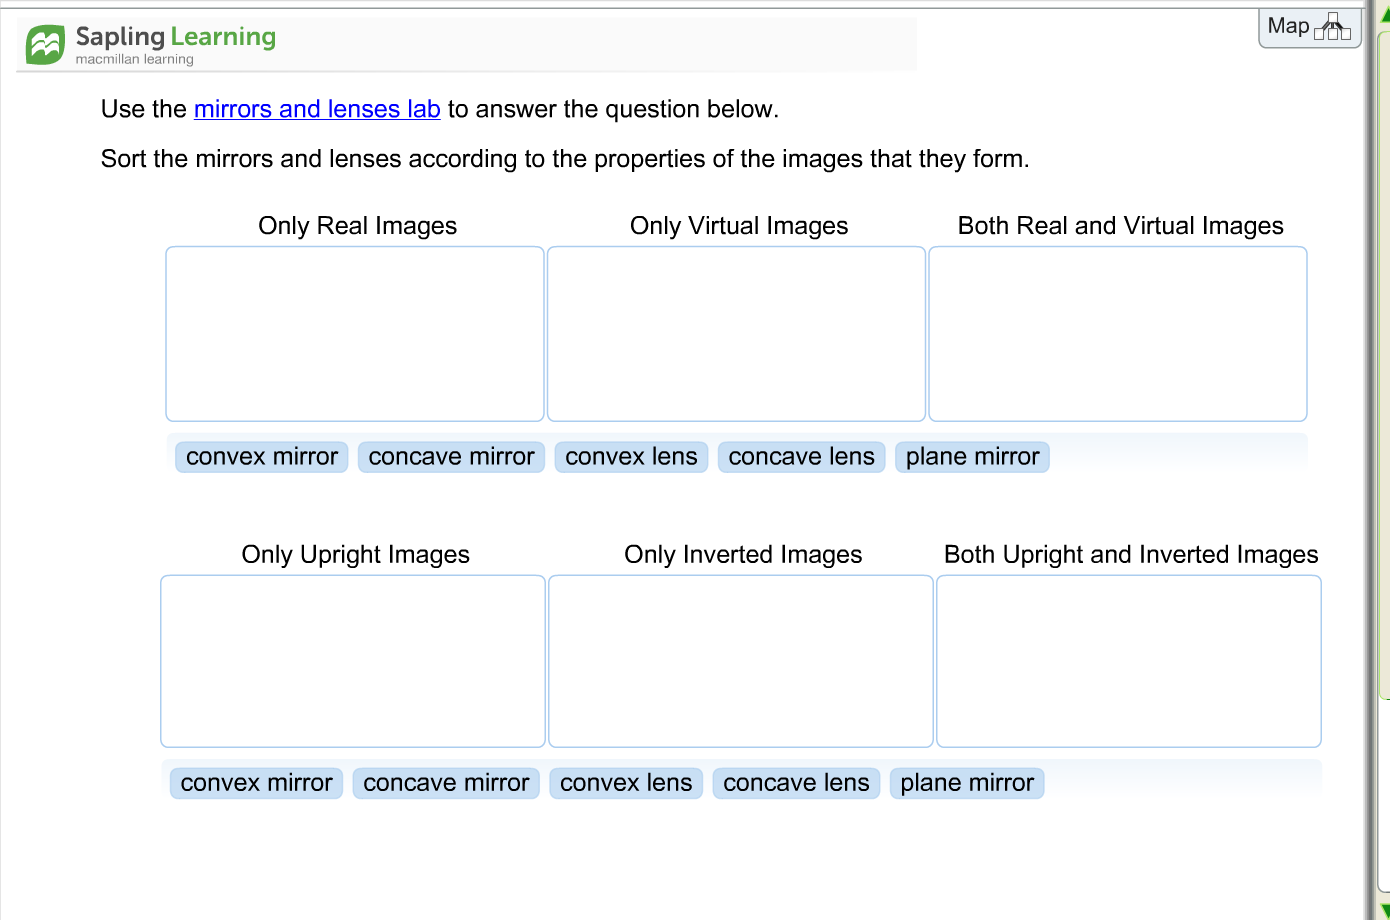1390x920 pixels.
Task: Select the convex mirror chip in the second row
Action: click(256, 783)
